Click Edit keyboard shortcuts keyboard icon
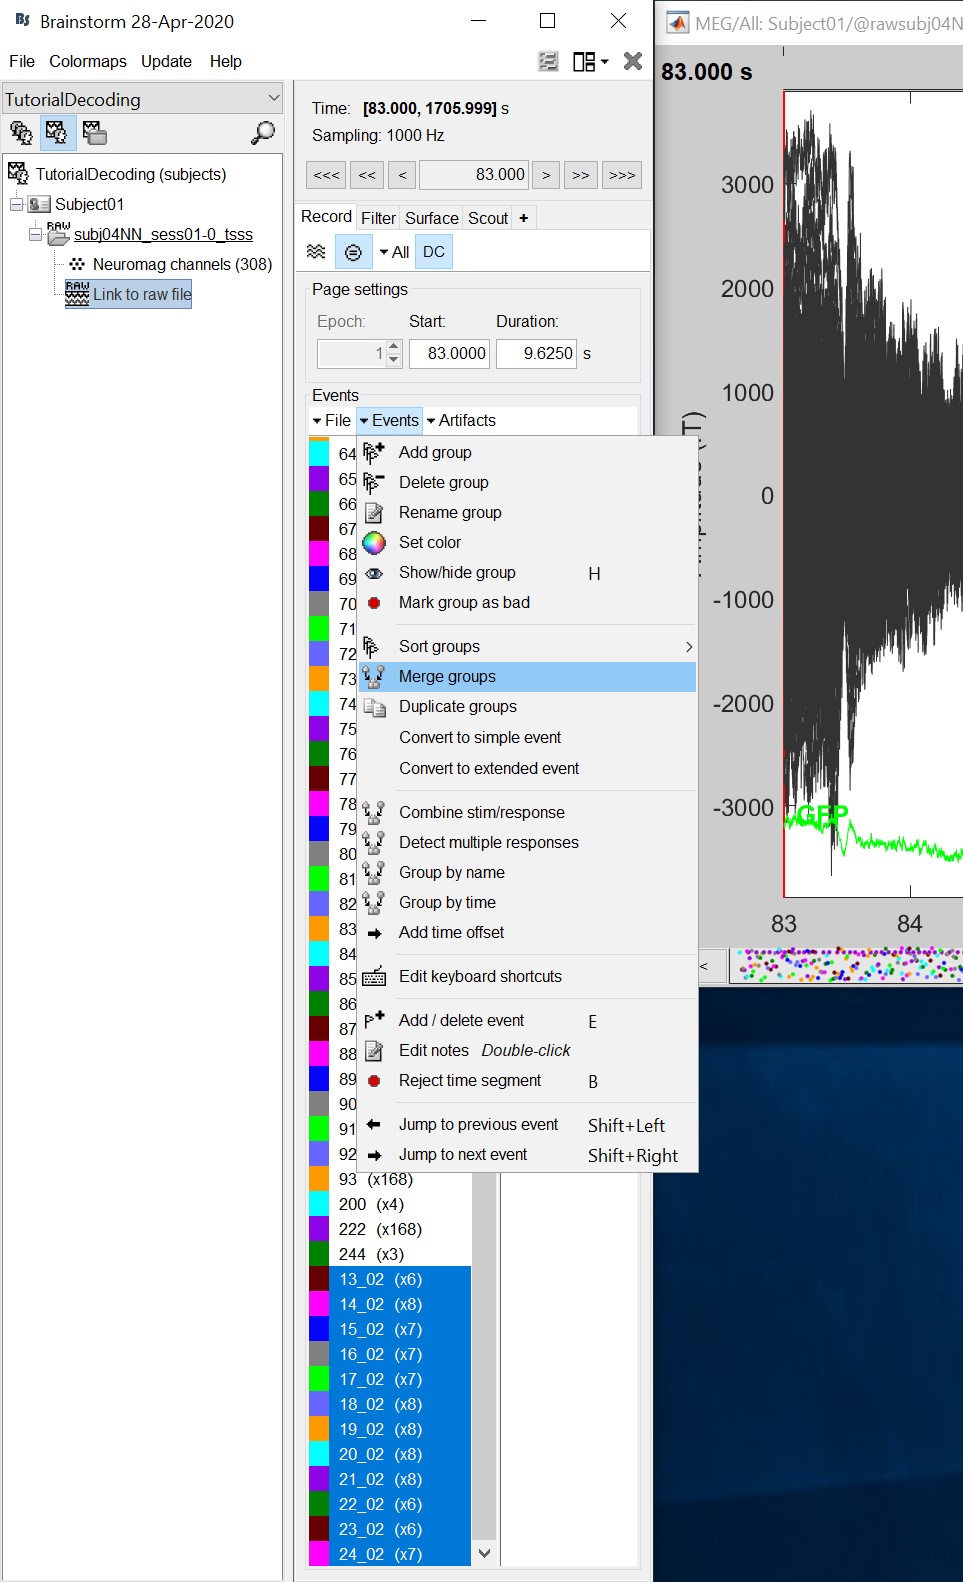The image size is (963, 1582). tap(374, 977)
